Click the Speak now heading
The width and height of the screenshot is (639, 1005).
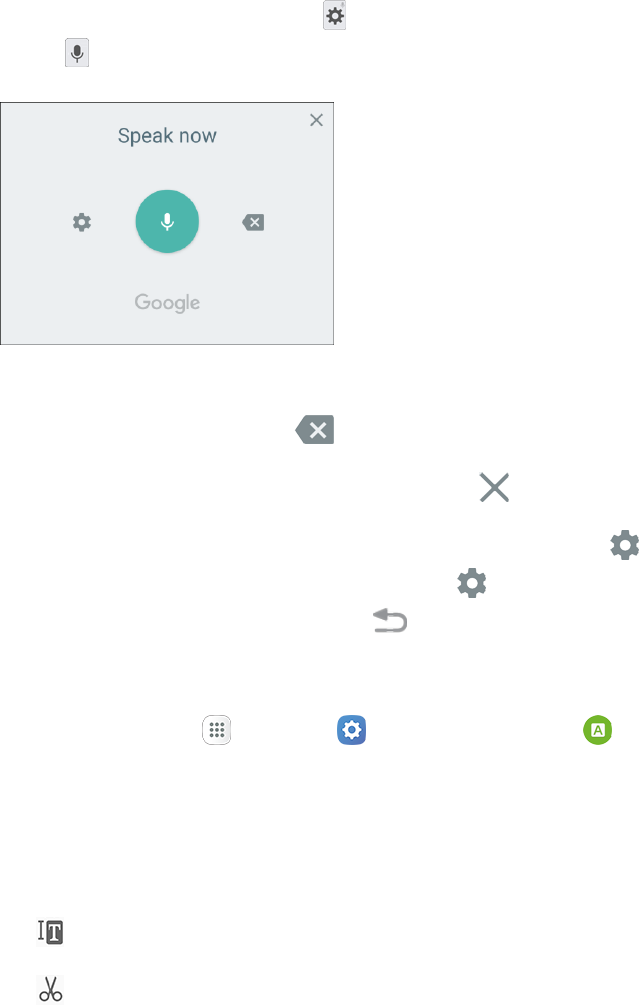[167, 136]
